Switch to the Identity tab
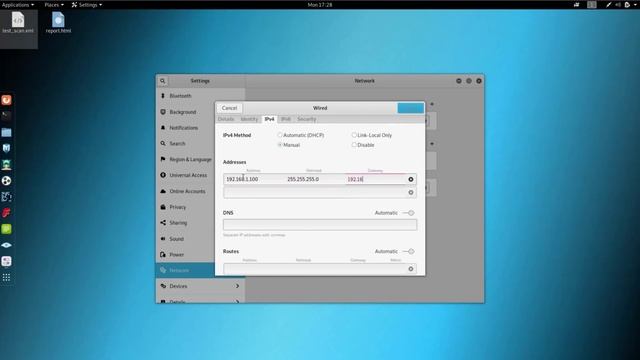The width and height of the screenshot is (640, 360). 249,119
